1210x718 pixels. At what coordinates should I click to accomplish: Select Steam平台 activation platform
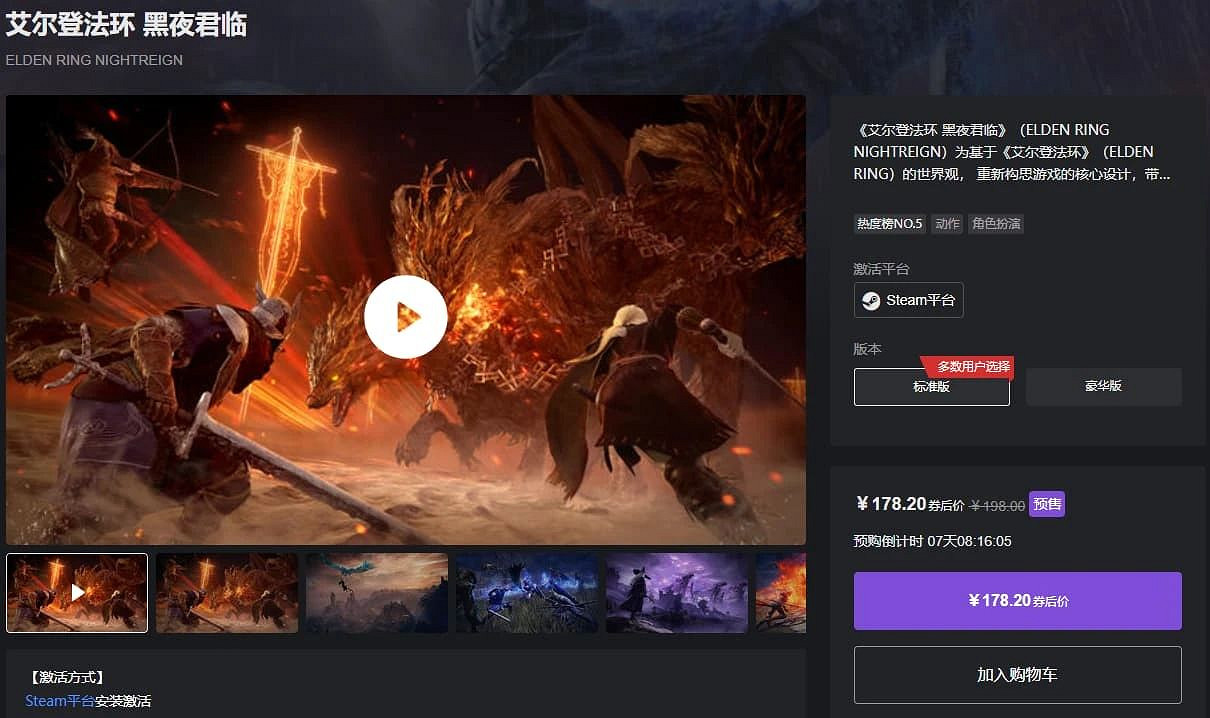[909, 300]
